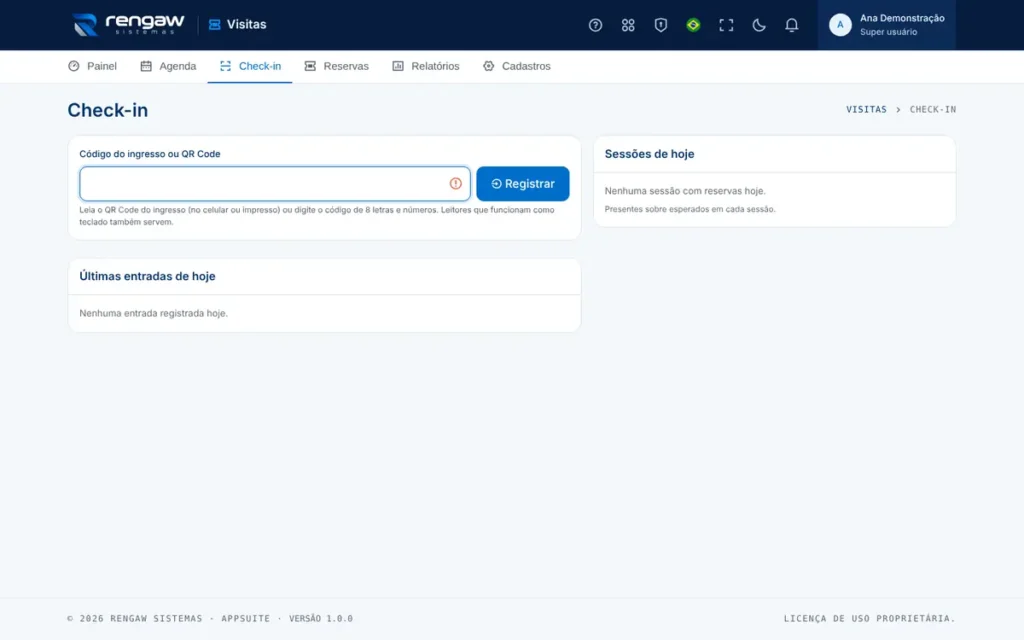Click the Últimas entradas de hoje heading

(x=147, y=276)
